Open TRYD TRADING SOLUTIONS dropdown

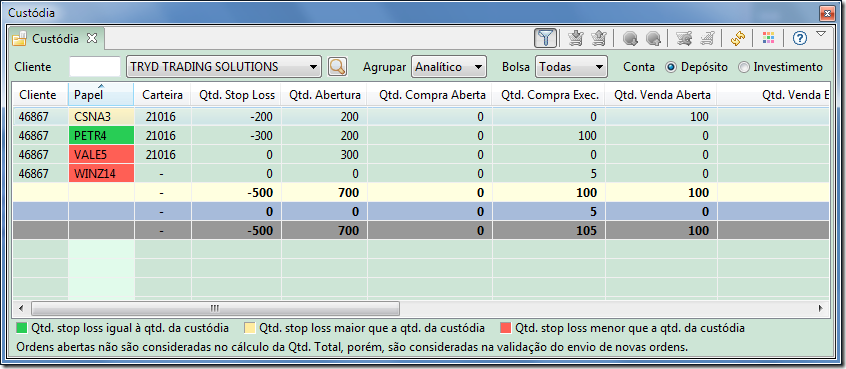tap(224, 67)
